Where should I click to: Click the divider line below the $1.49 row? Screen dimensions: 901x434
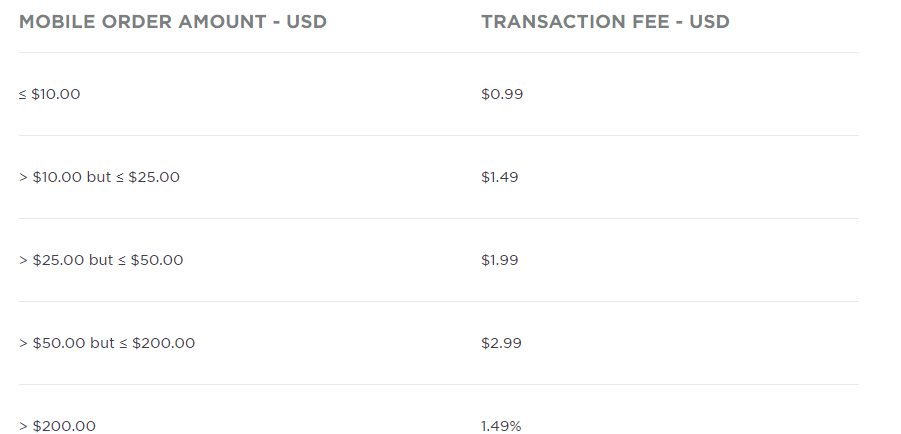(x=438, y=218)
